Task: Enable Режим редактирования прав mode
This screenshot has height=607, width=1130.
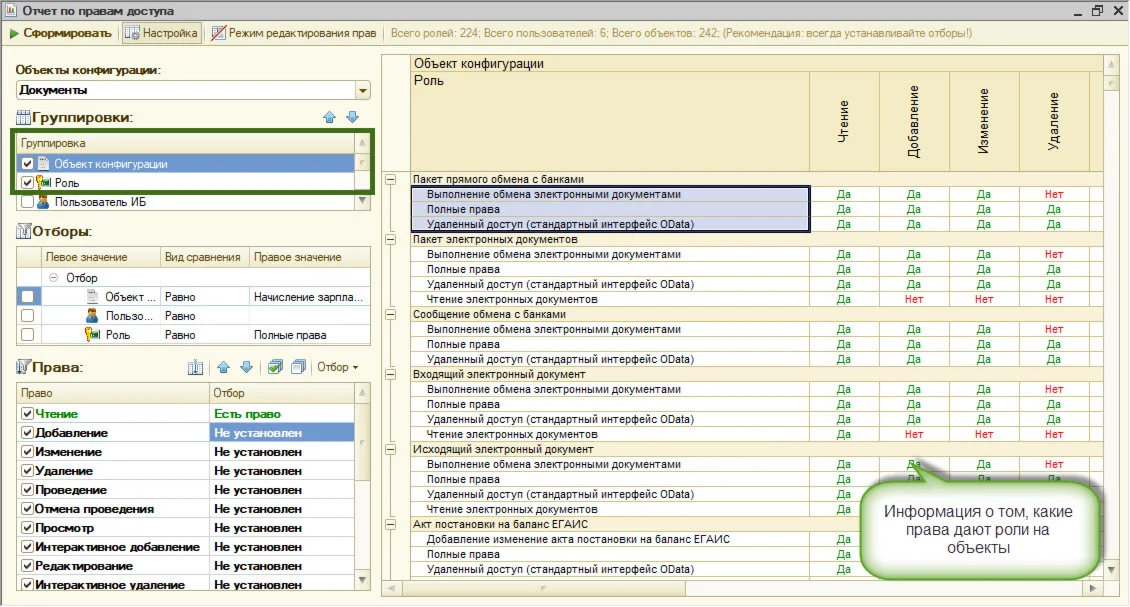Action: pos(293,33)
